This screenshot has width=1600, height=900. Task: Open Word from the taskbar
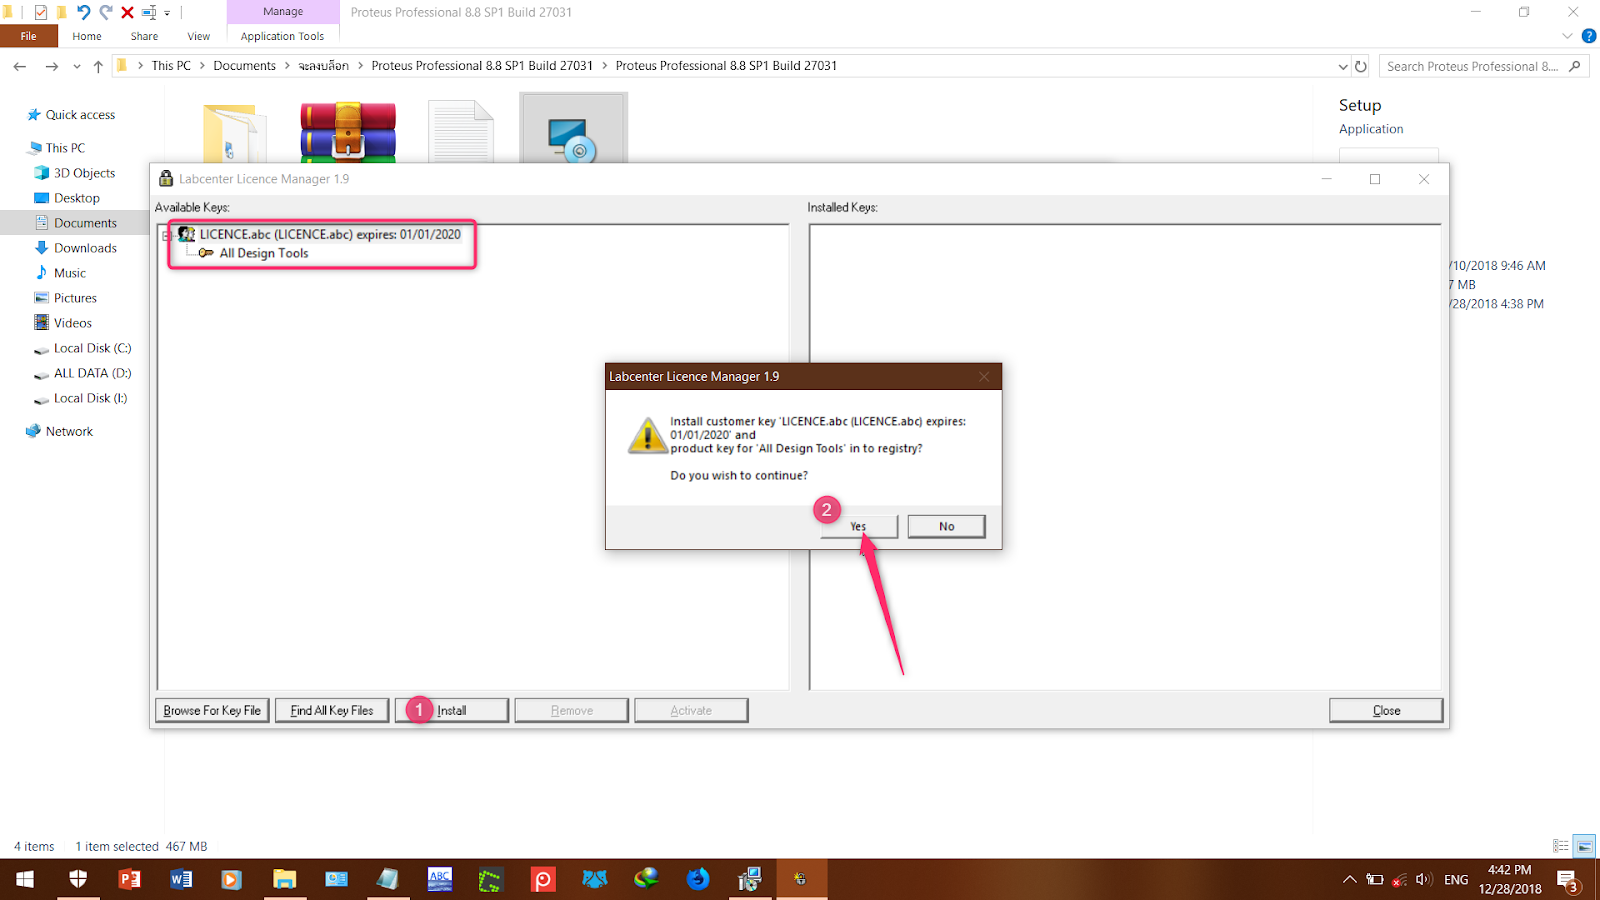(181, 879)
